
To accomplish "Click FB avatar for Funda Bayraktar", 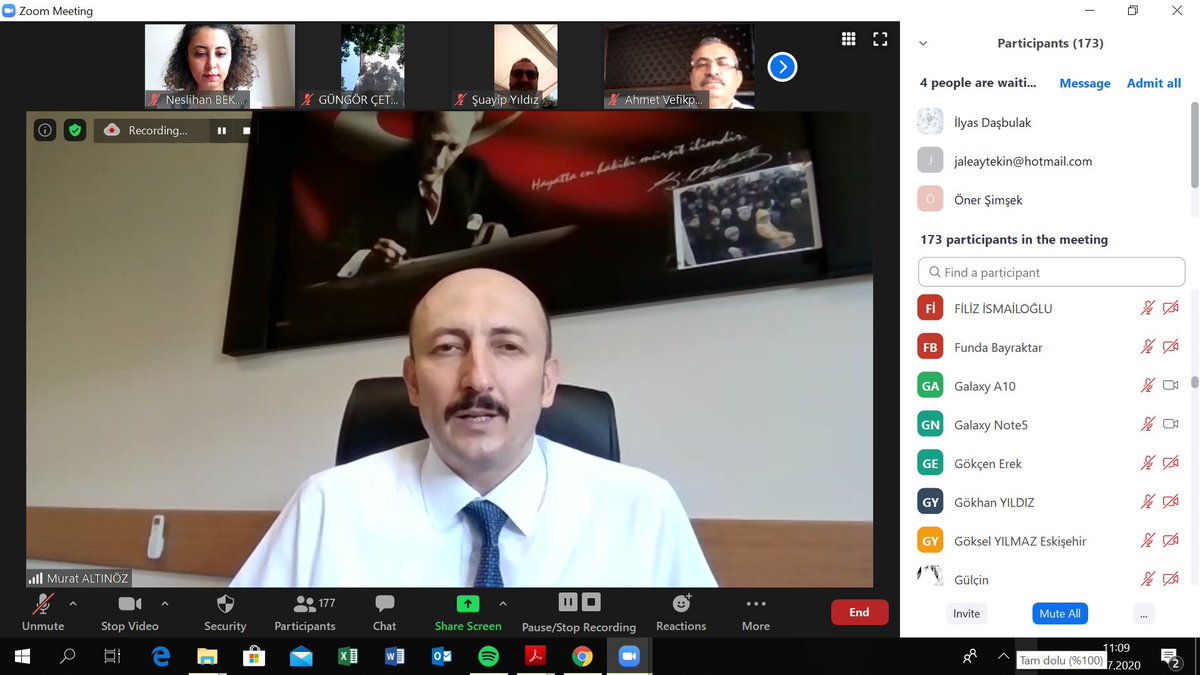I will click(930, 347).
